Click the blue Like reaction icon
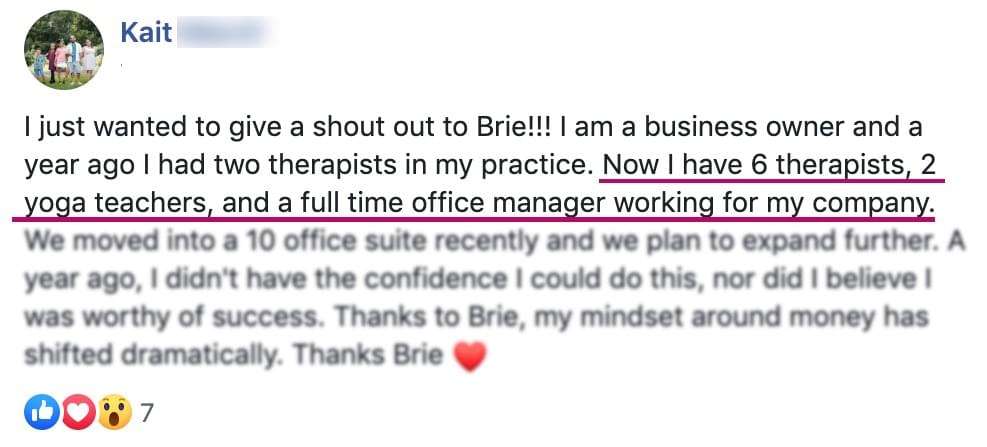 [x=41, y=412]
